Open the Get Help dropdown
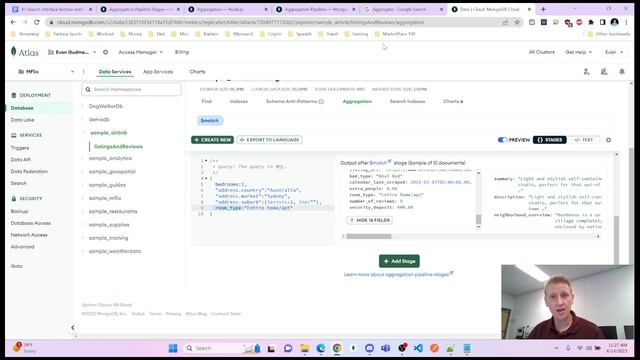The width and height of the screenshot is (640, 360). point(578,52)
